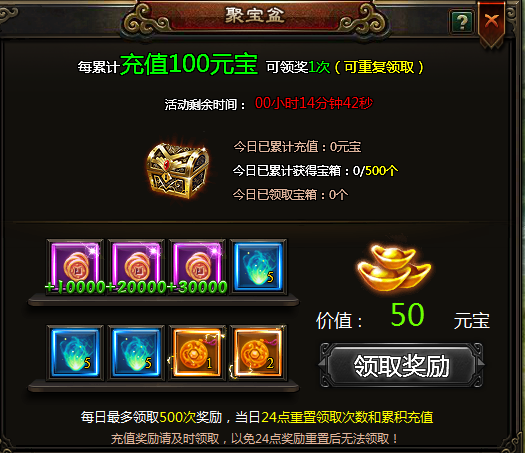Click the 今日已累计获得宝箱 0/500个 counter
The image size is (525, 453).
click(315, 171)
